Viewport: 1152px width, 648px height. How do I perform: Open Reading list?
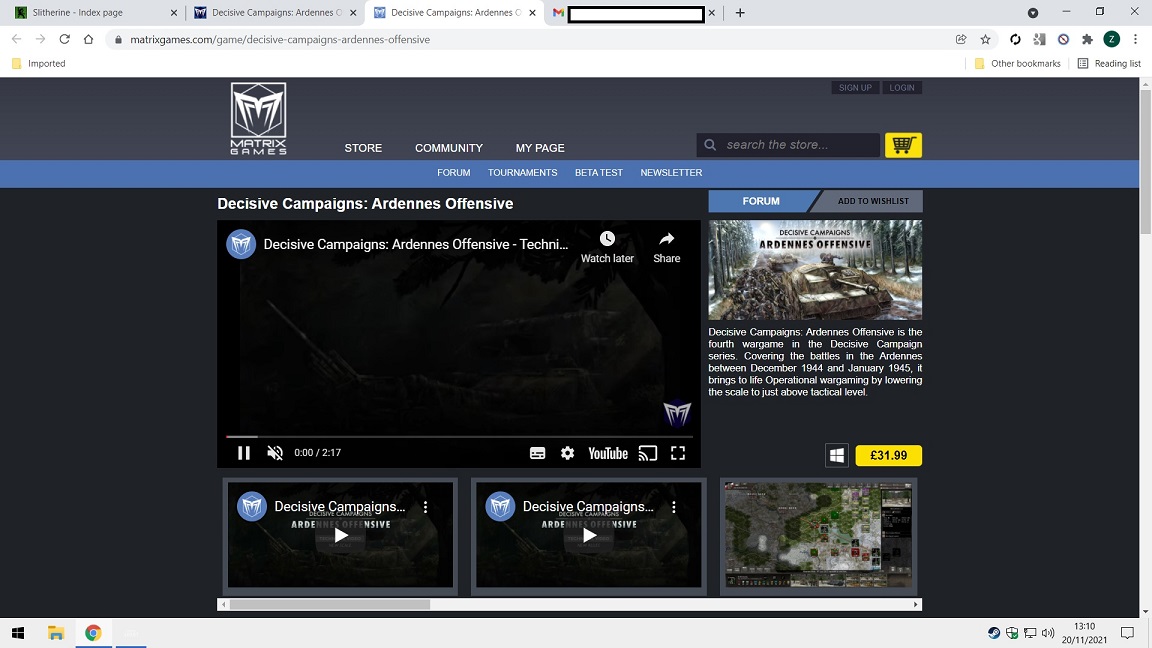tap(1109, 63)
